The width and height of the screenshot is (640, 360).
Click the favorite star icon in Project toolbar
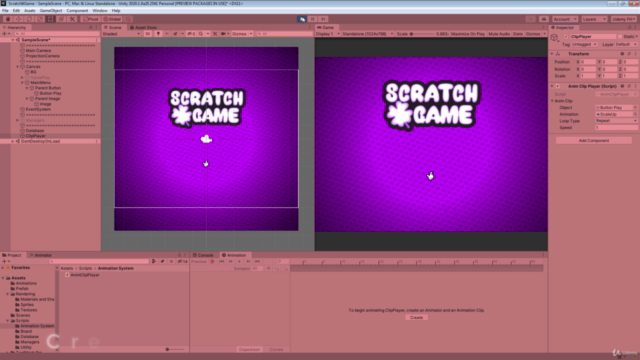coord(171,261)
